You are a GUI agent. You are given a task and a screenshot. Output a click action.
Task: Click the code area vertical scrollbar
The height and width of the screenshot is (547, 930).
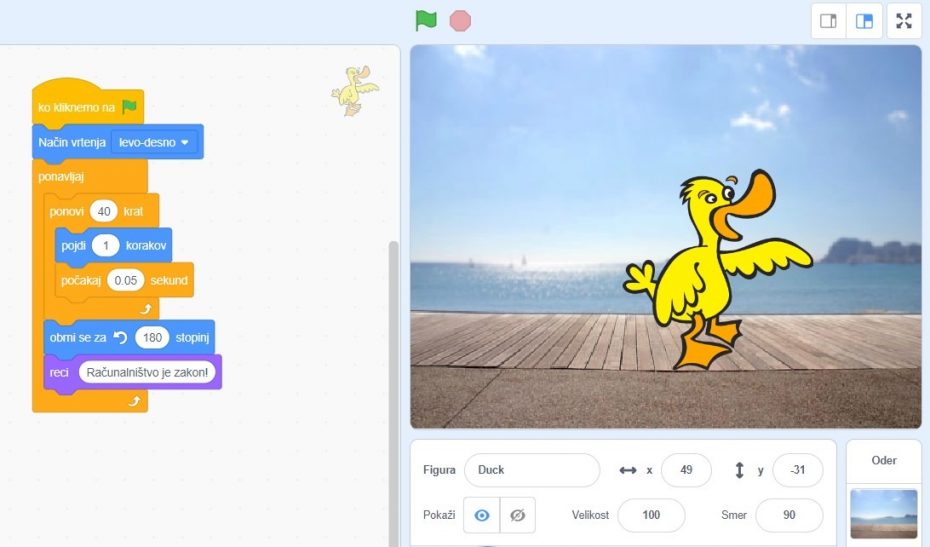(x=393, y=392)
